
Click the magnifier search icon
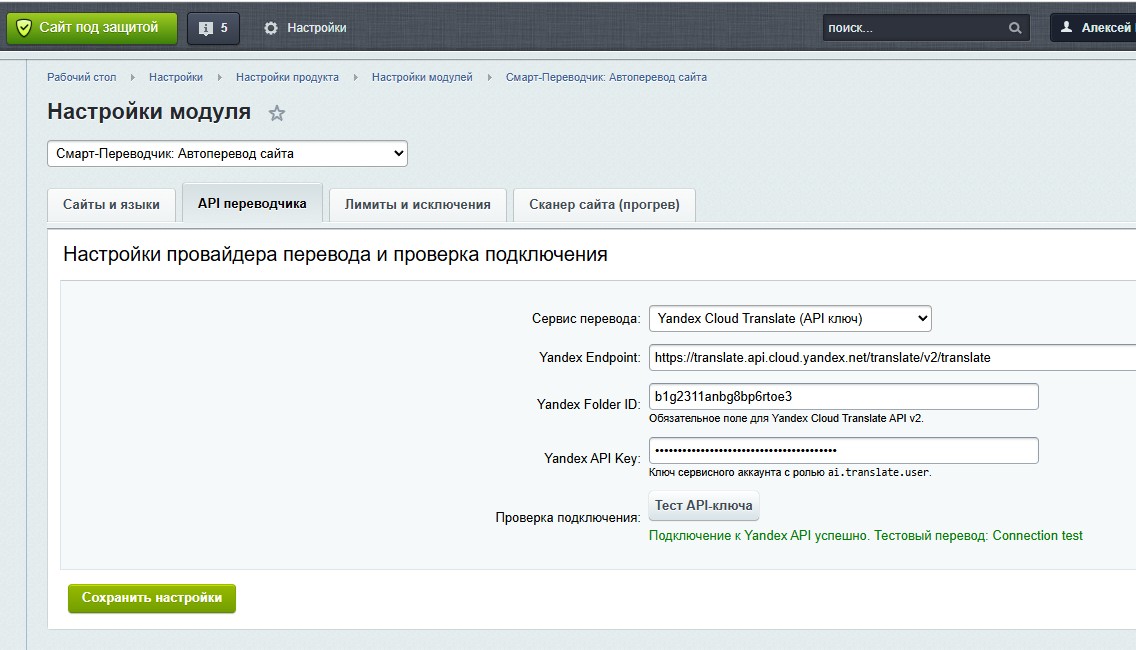point(1015,28)
